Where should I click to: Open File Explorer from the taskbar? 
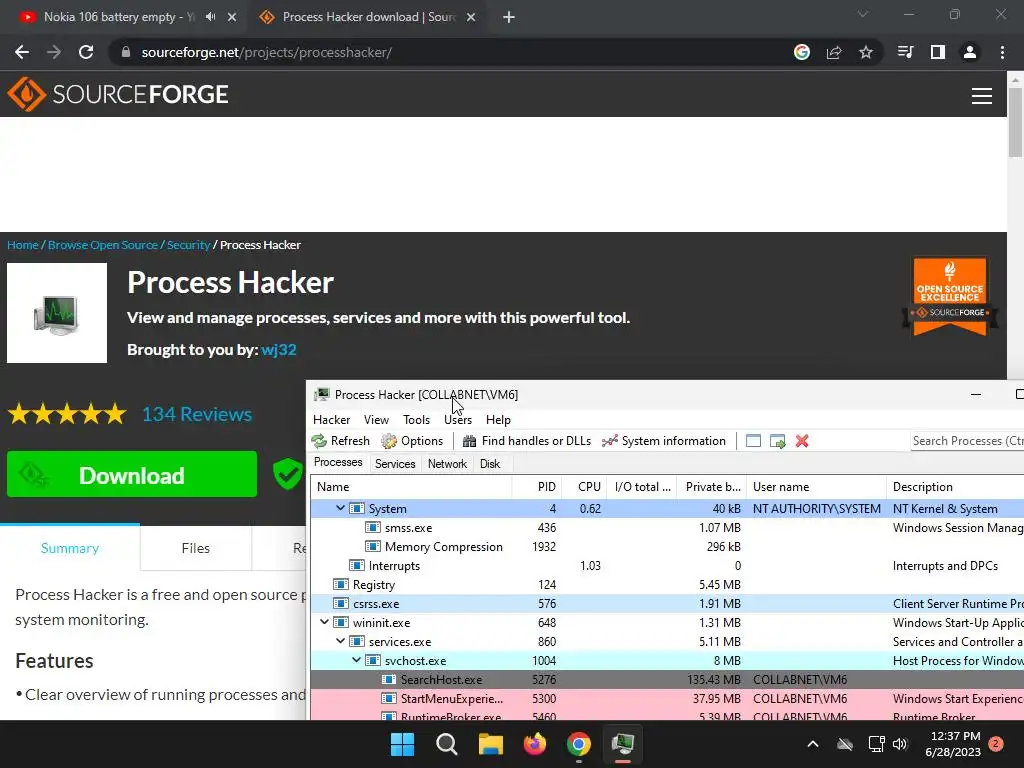coord(490,744)
